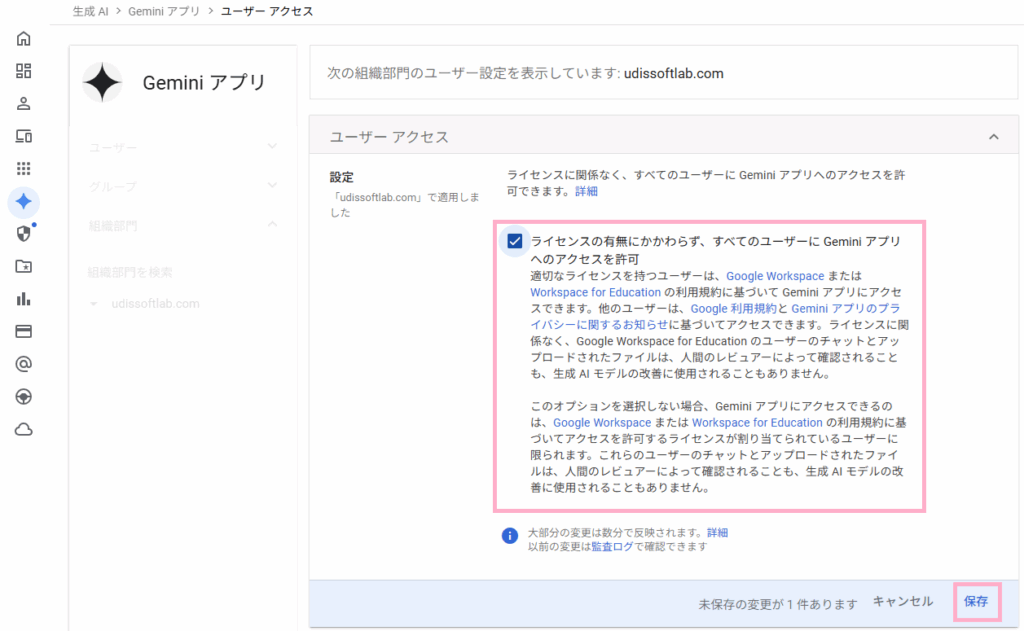Go to 生成 AI in the breadcrumb
This screenshot has height=631, width=1024.
pyautogui.click(x=92, y=12)
